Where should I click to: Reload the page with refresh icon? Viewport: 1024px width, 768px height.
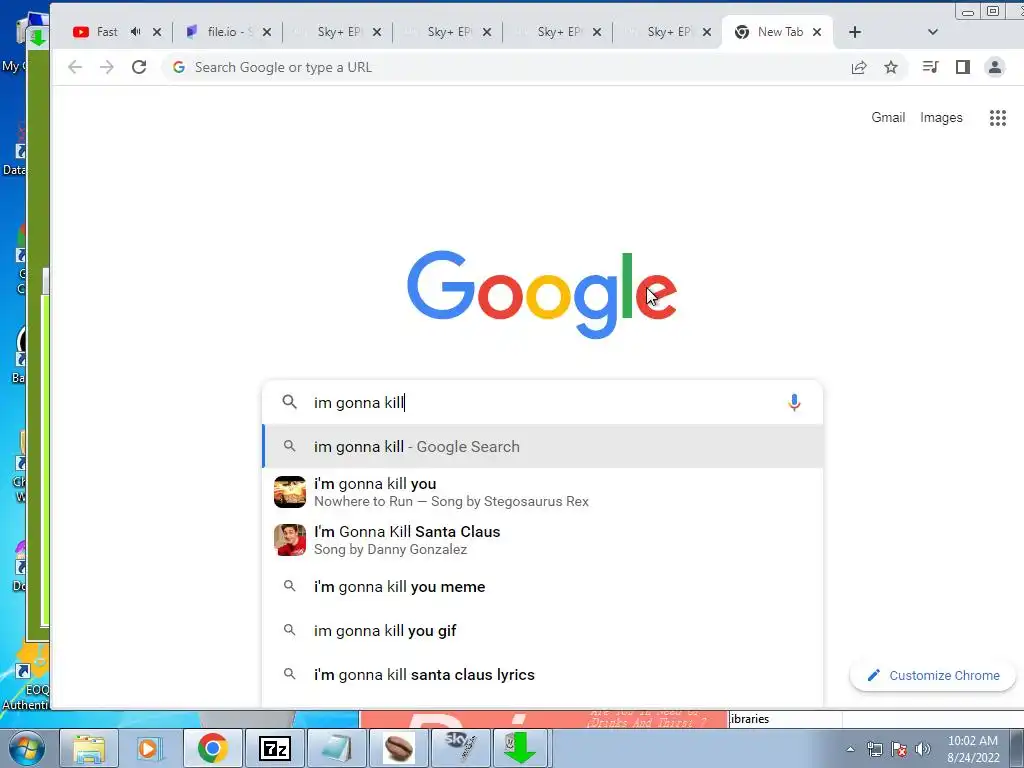138,67
